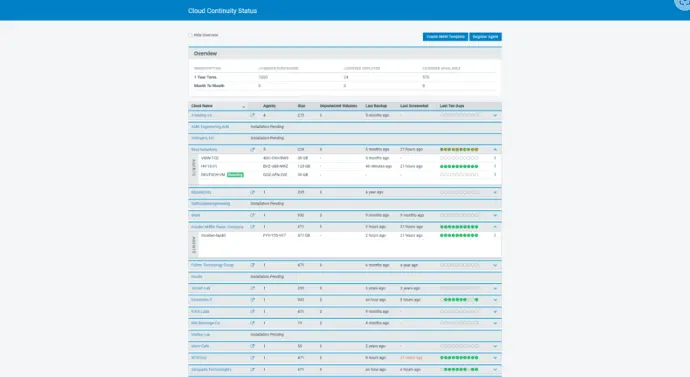Open the three-dot menu for Dunder Mifflin's agent row
Image resolution: width=690 pixels, height=377 pixels.
[495, 235]
